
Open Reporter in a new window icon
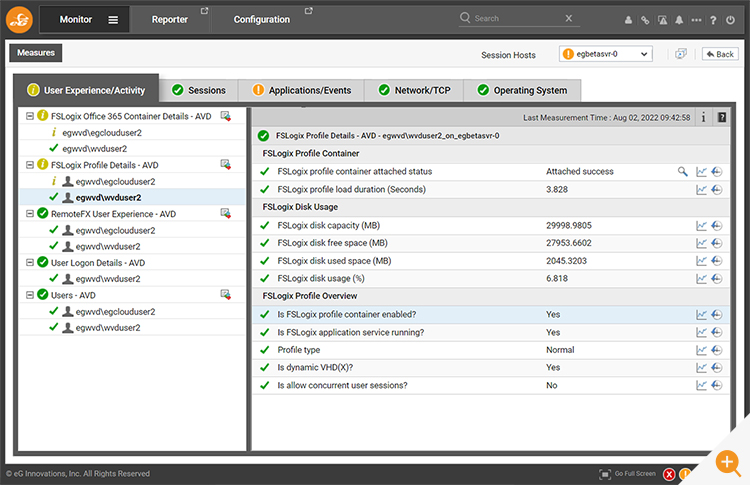[x=204, y=11]
